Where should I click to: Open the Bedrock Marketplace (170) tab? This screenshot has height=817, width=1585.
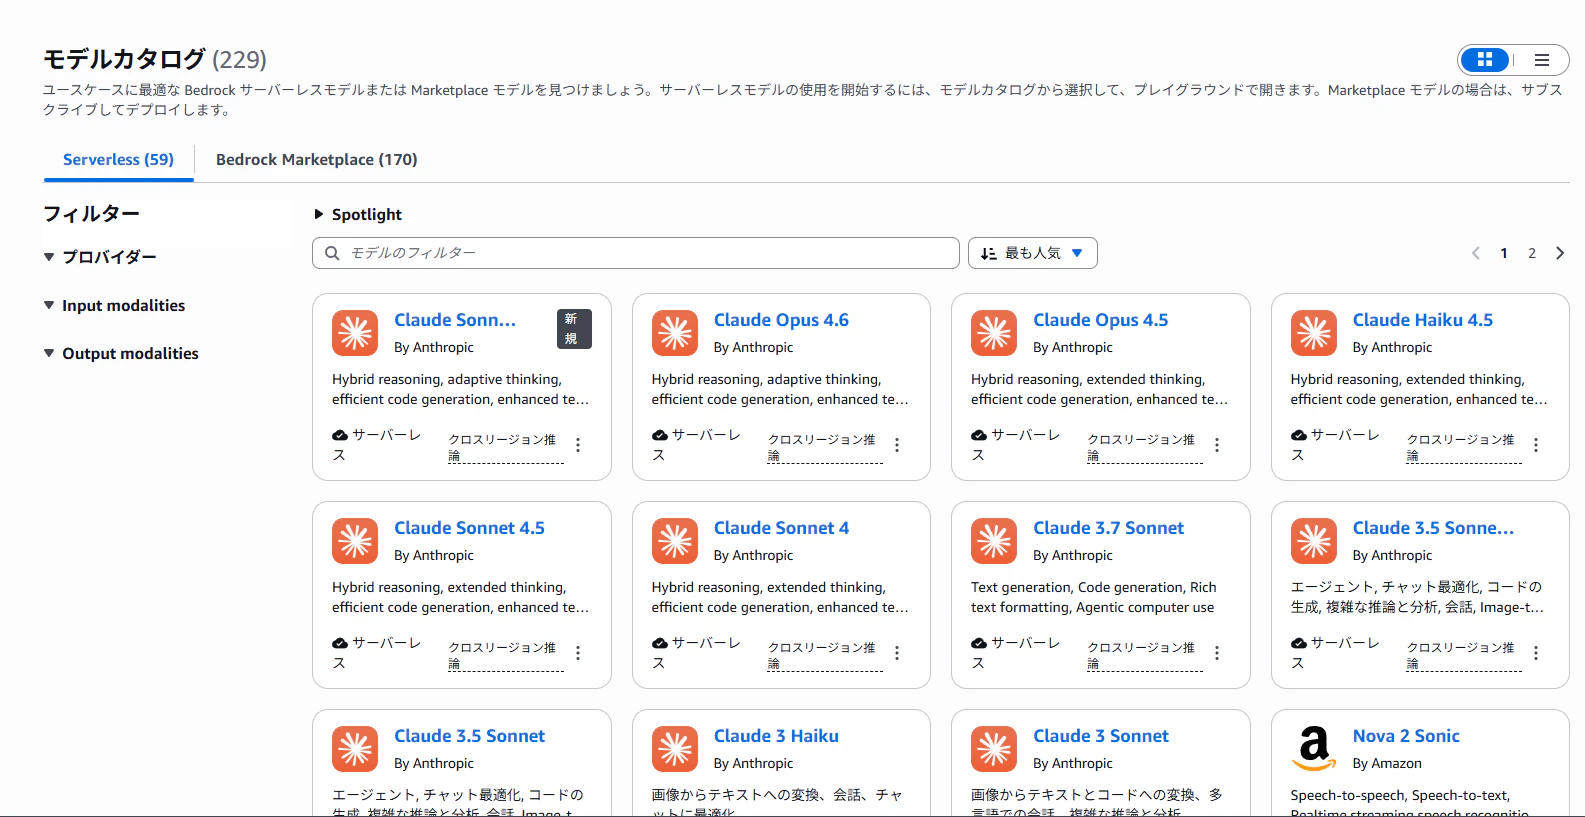[317, 160]
